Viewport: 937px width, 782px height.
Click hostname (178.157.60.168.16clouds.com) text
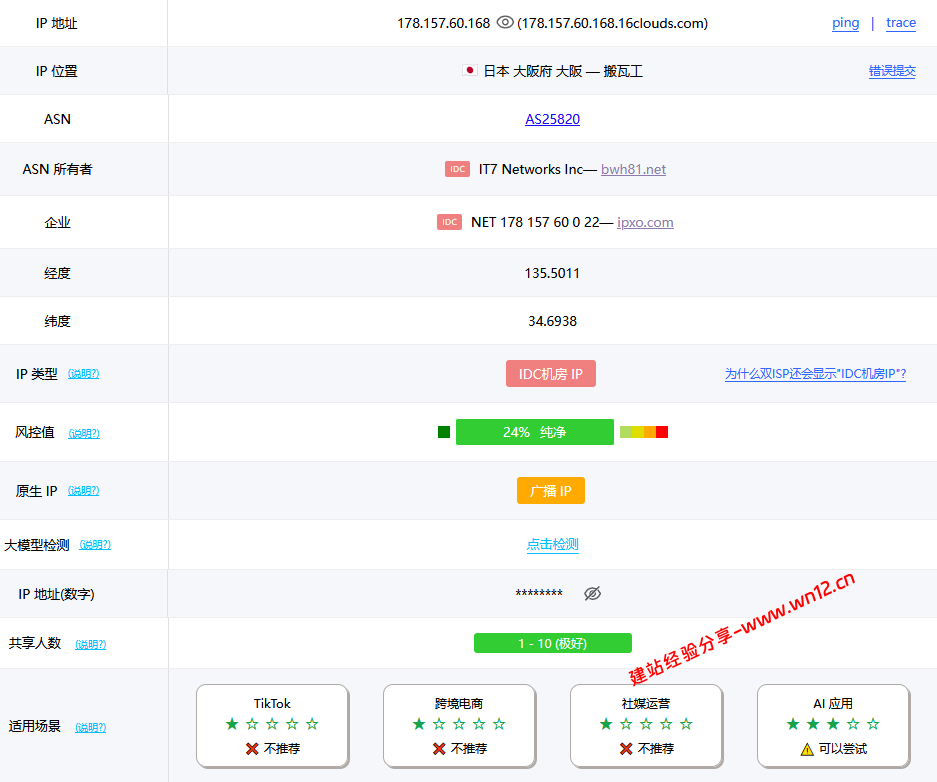click(613, 23)
